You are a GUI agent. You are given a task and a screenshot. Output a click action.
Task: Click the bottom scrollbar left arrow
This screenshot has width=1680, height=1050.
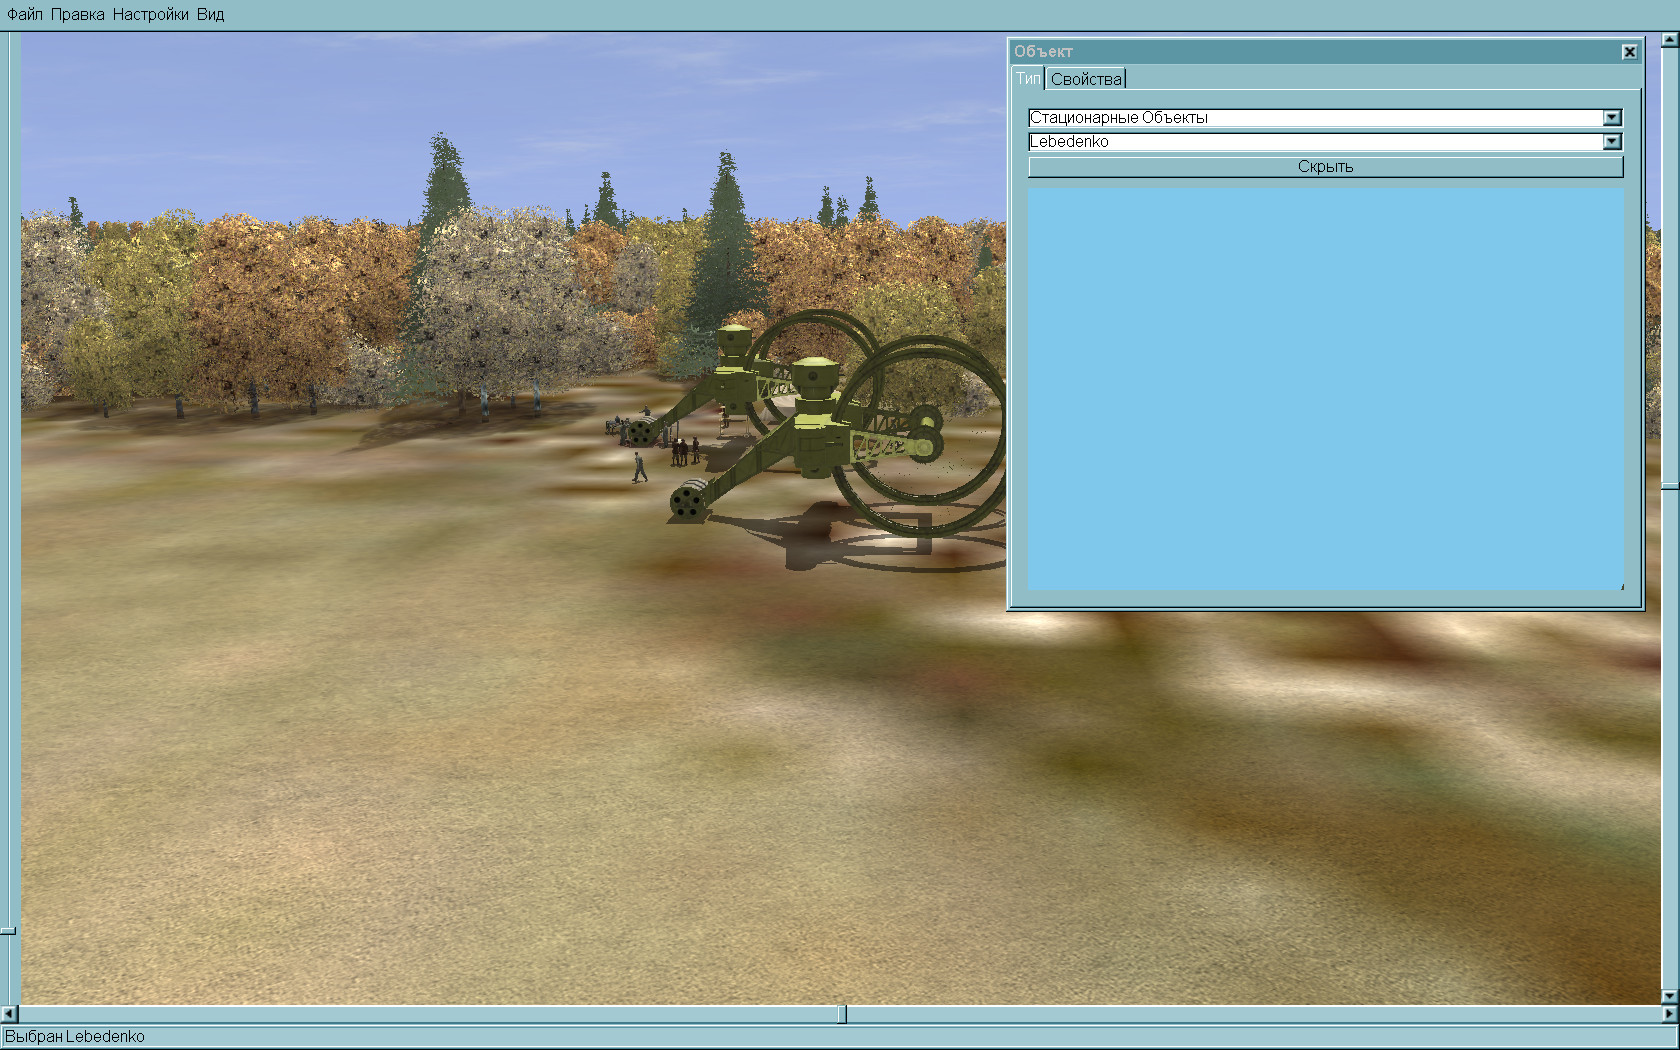(9, 1014)
